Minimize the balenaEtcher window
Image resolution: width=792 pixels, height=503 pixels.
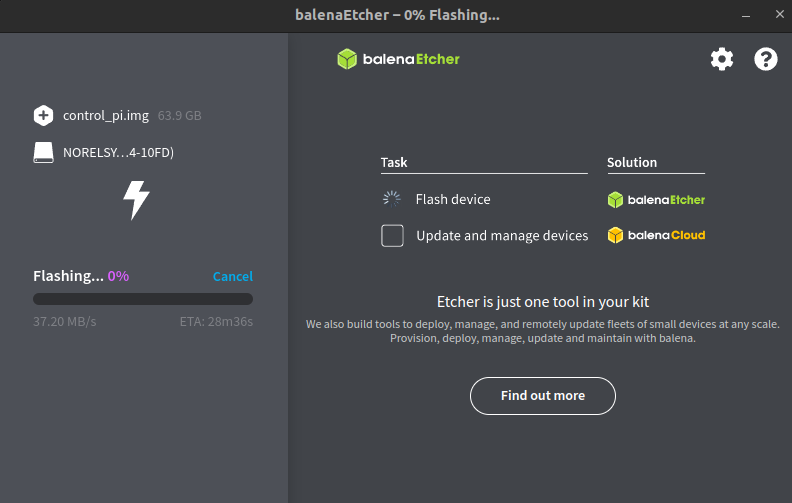coord(745,16)
